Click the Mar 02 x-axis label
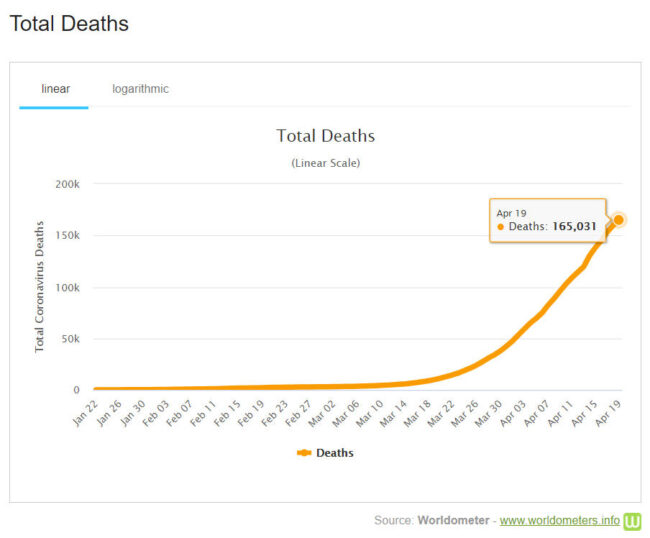 tap(324, 413)
